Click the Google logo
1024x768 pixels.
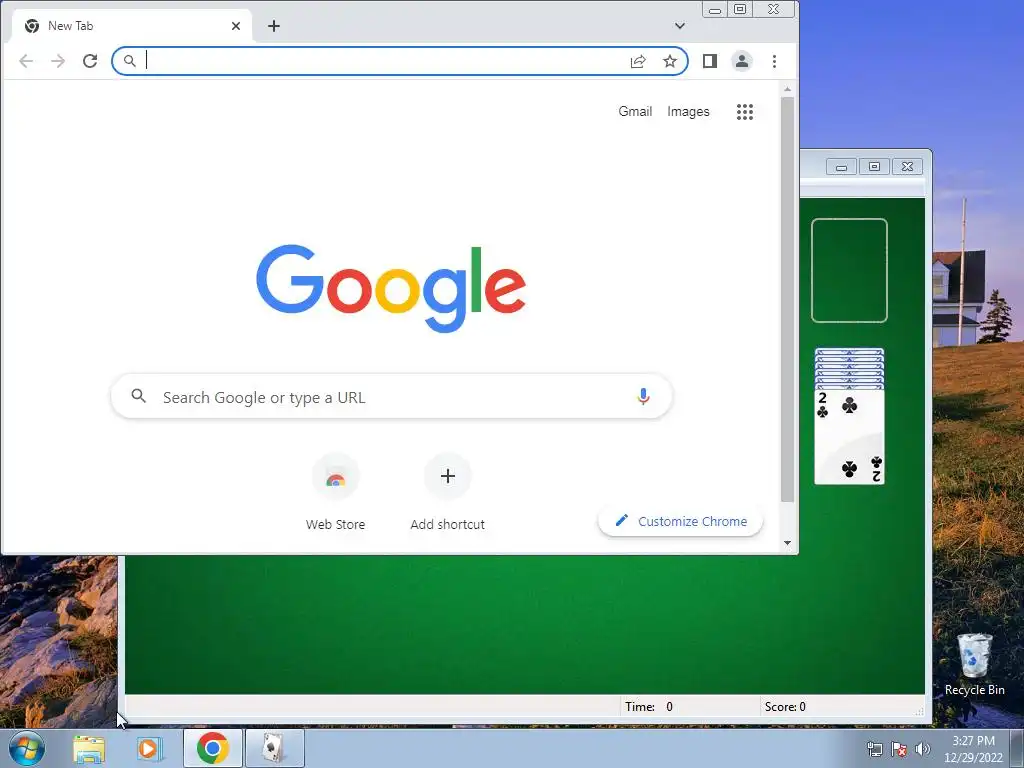pyautogui.click(x=391, y=288)
